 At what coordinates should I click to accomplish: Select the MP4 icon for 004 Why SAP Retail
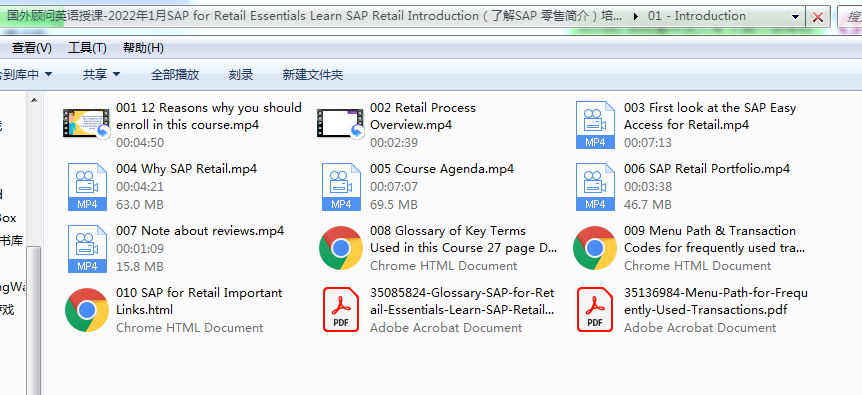87,187
